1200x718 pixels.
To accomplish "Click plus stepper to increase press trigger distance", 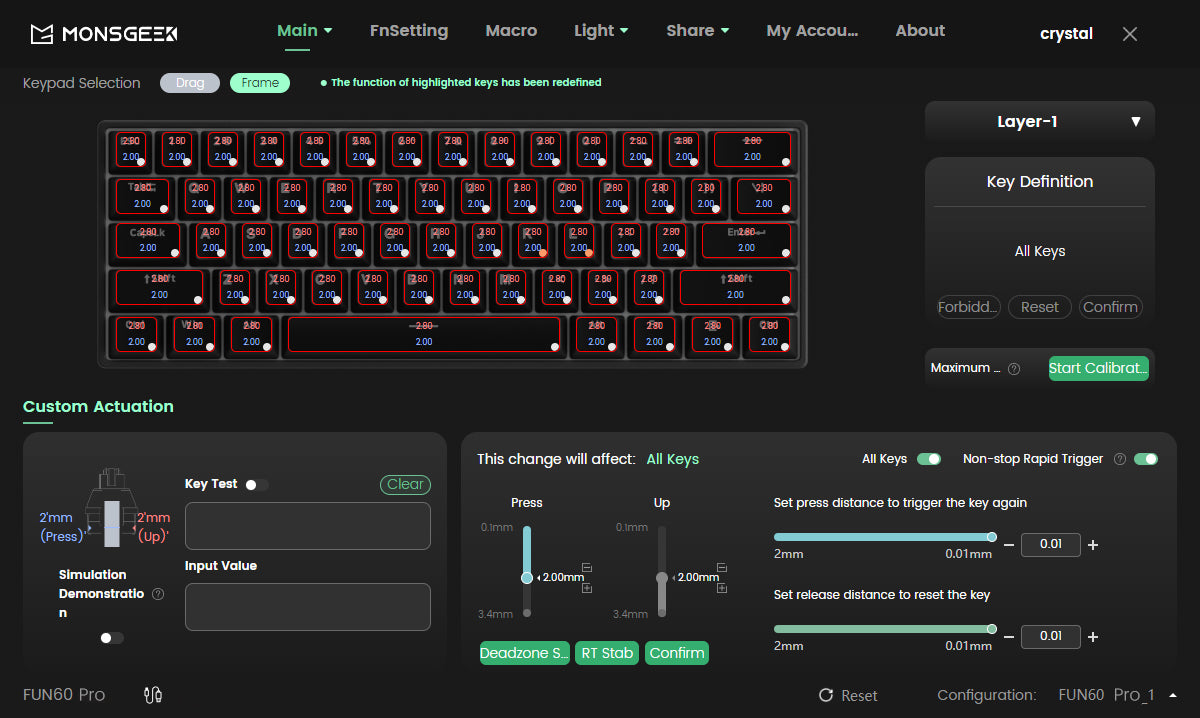I will pos(1092,544).
